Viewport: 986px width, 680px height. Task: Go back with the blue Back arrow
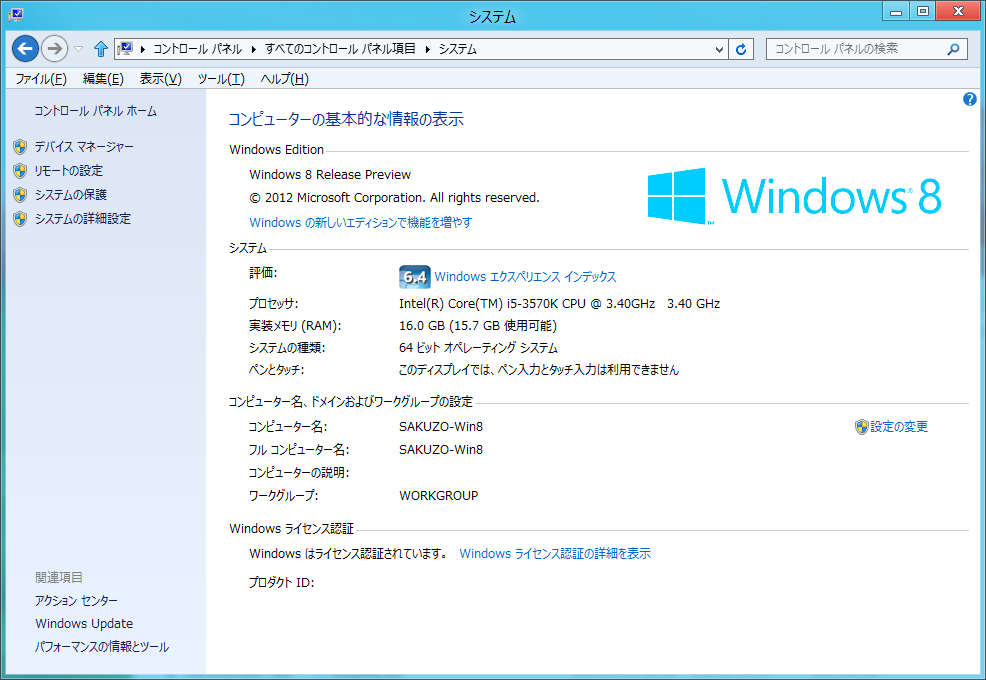(25, 48)
